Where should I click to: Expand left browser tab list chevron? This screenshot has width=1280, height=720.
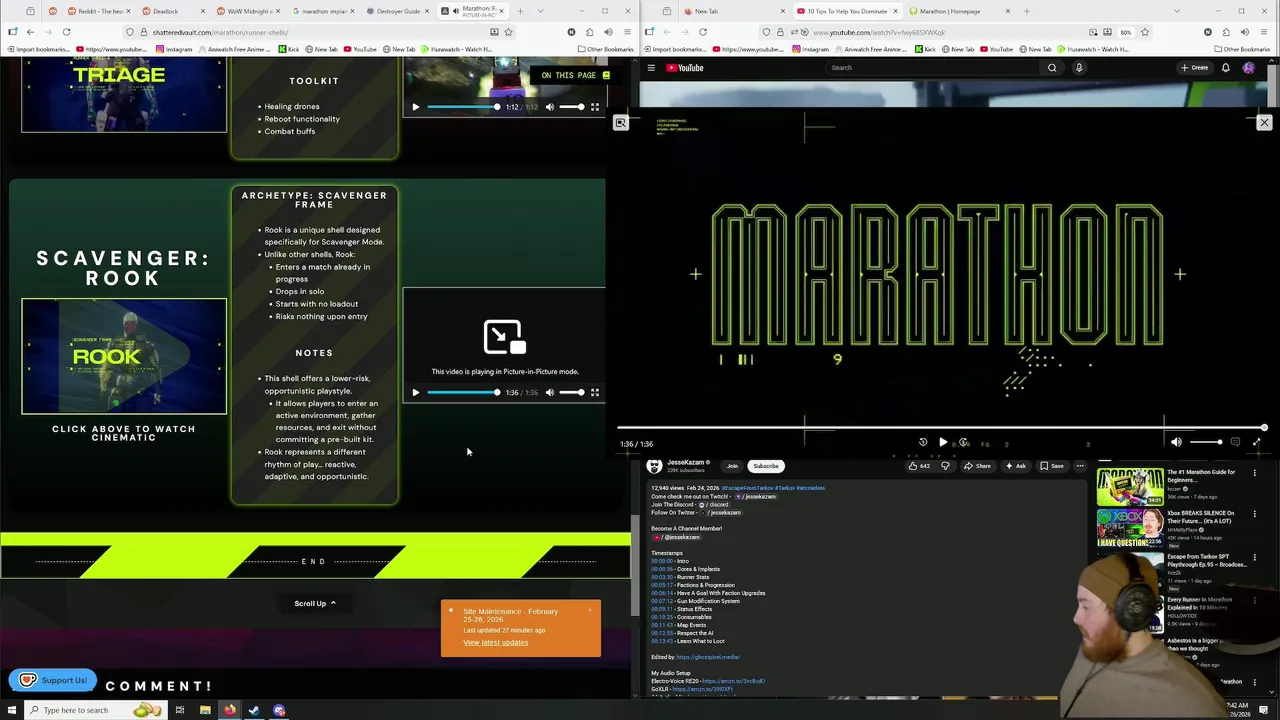pyautogui.click(x=541, y=11)
